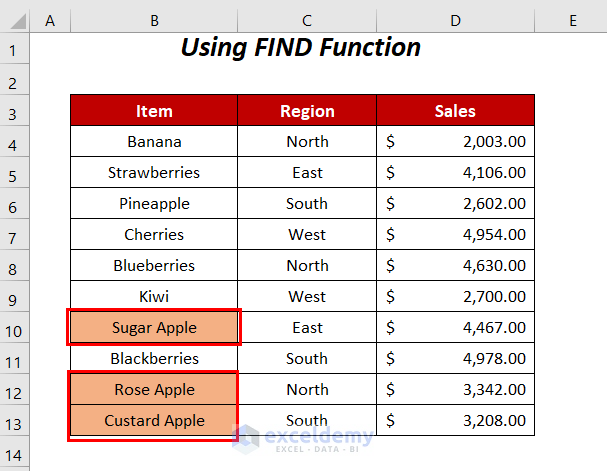Image resolution: width=607 pixels, height=471 pixels.
Task: Select the Blackberries cell
Action: tap(154, 358)
